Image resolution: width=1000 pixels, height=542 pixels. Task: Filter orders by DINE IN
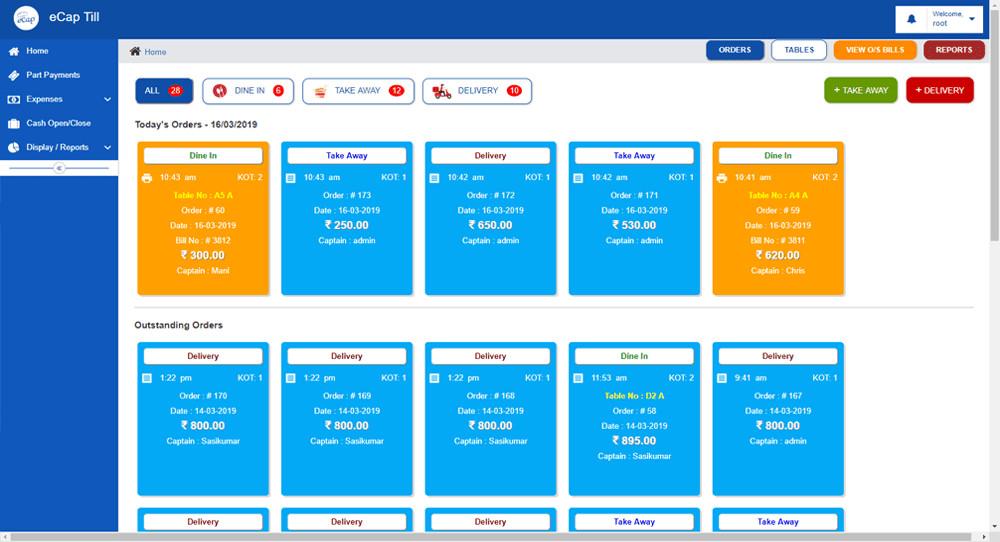248,91
